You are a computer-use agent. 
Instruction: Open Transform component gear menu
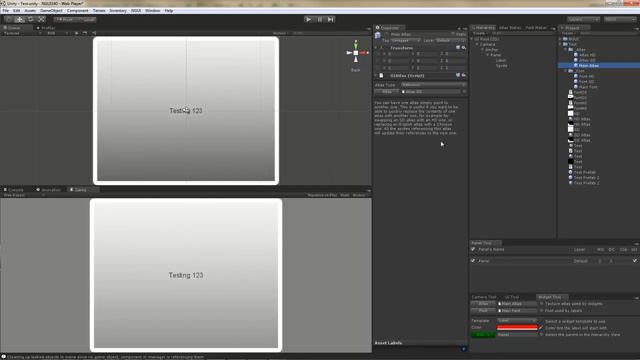464,48
